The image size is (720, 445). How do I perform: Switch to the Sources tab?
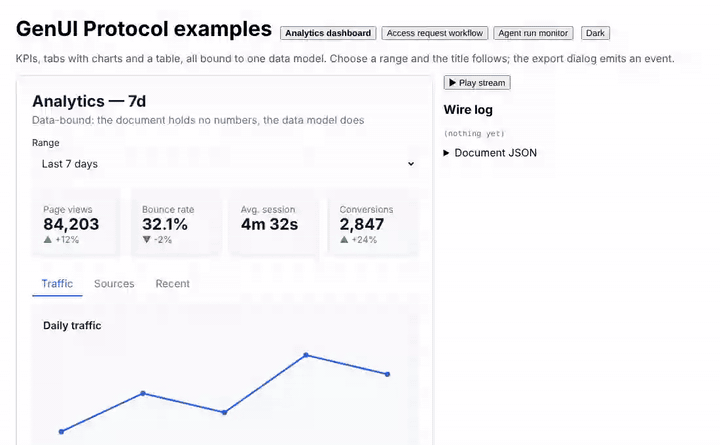(x=114, y=284)
